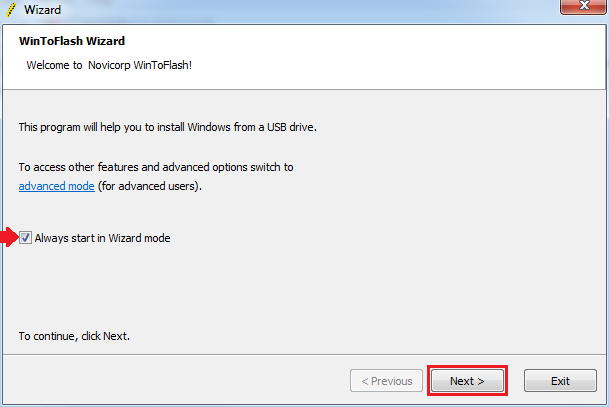Click the disabled Previous button
Image resolution: width=609 pixels, height=407 pixels.
386,381
